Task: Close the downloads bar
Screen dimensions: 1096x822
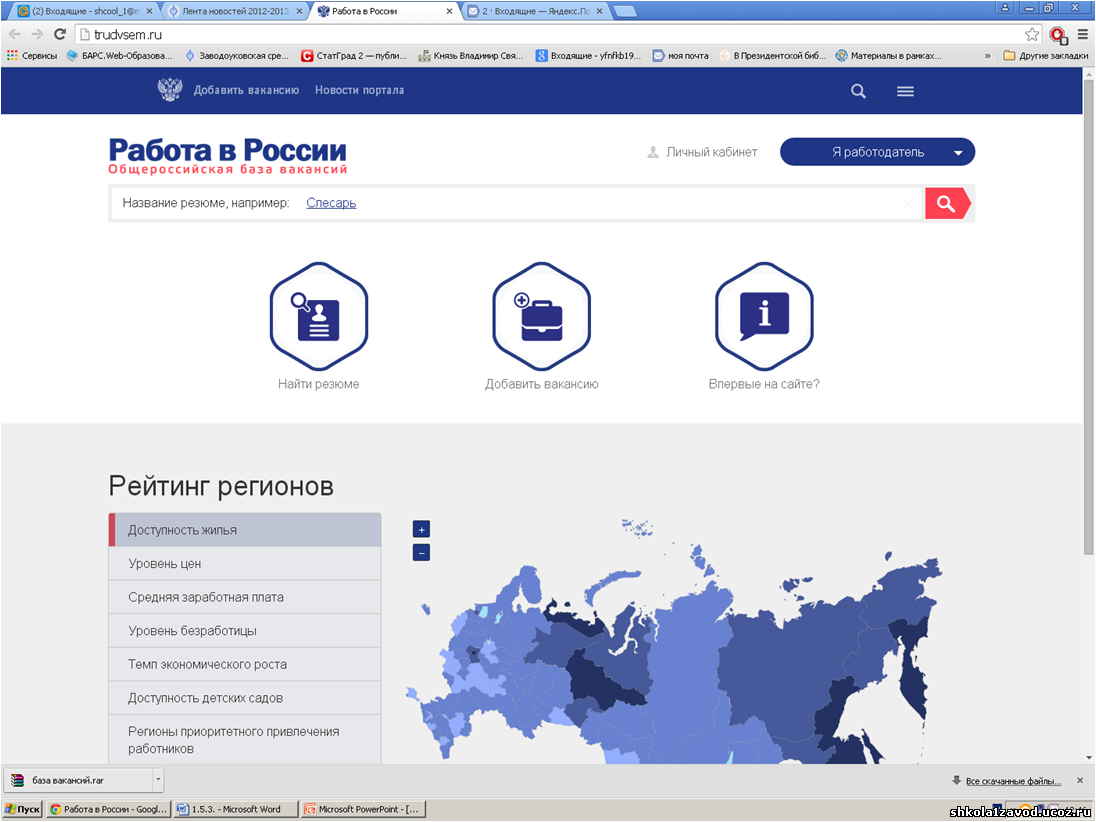Action: coord(1081,780)
